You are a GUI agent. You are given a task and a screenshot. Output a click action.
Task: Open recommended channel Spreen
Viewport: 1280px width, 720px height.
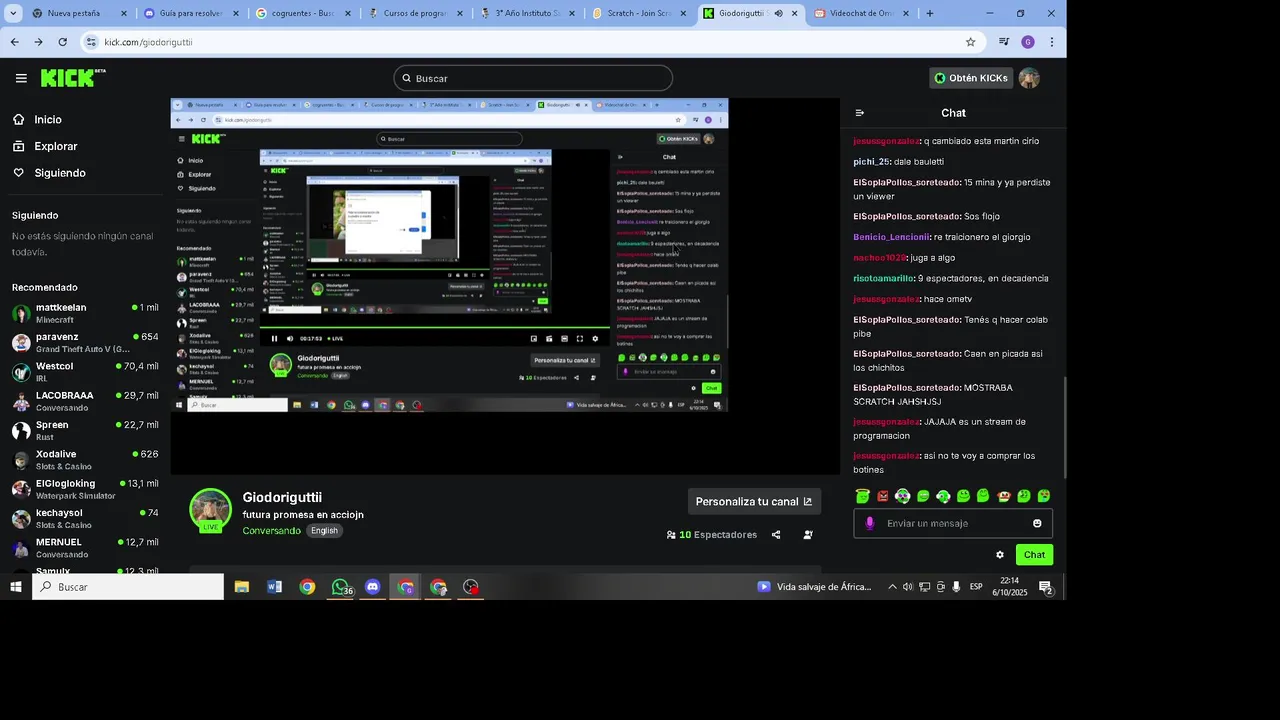(x=85, y=430)
